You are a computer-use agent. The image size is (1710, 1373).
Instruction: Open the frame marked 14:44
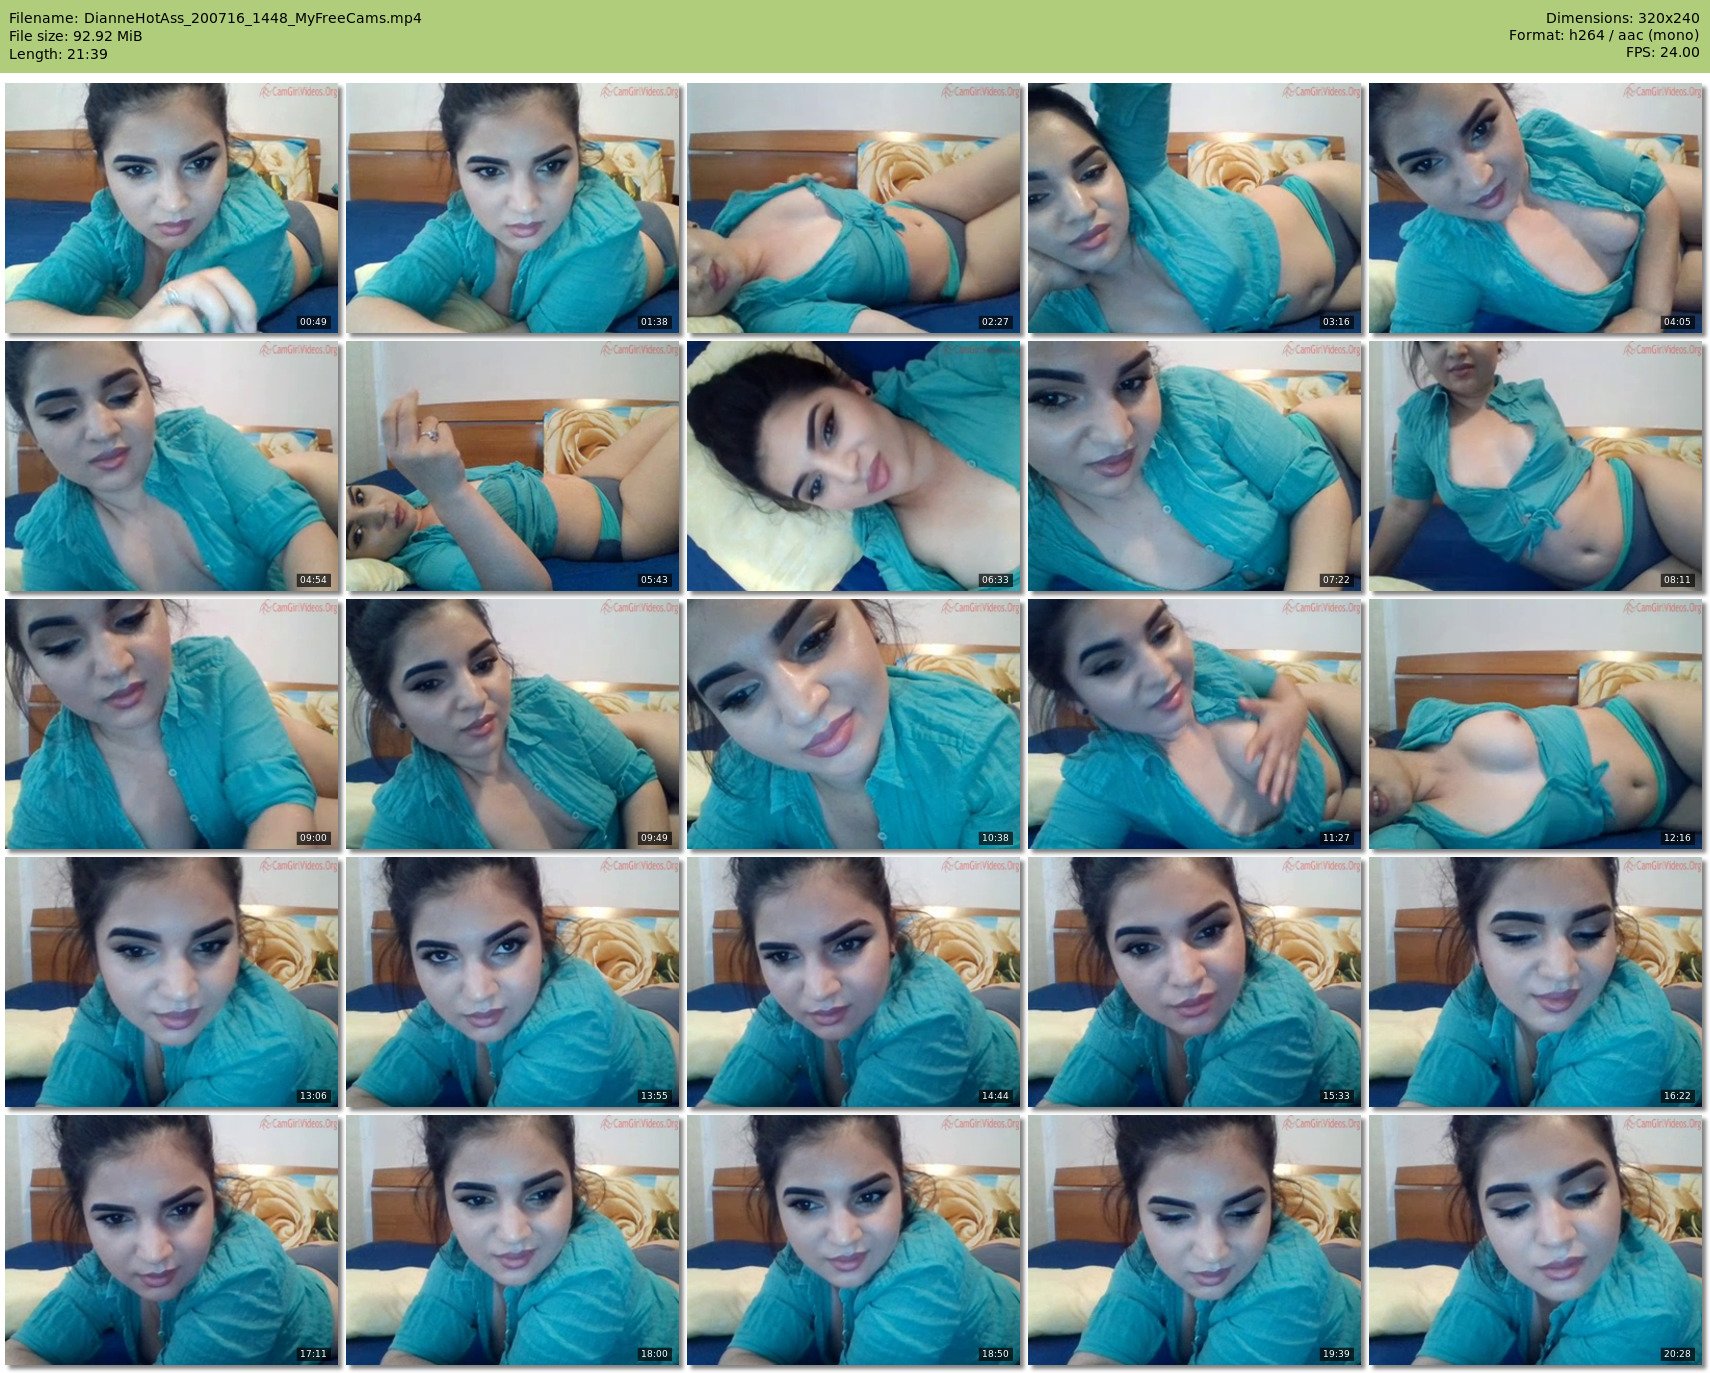[x=854, y=982]
